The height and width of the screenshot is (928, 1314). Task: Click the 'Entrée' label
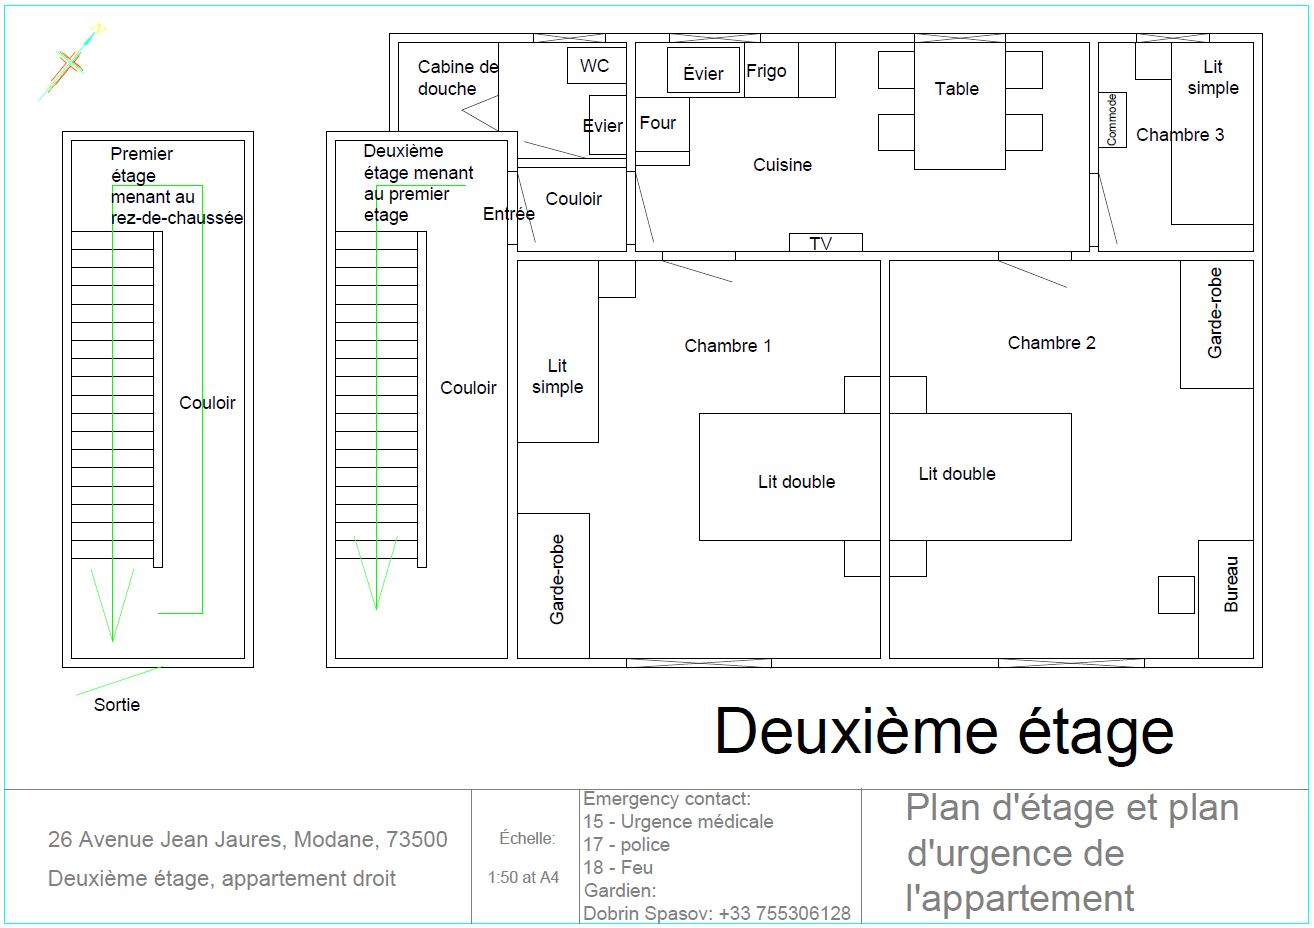pyautogui.click(x=509, y=214)
